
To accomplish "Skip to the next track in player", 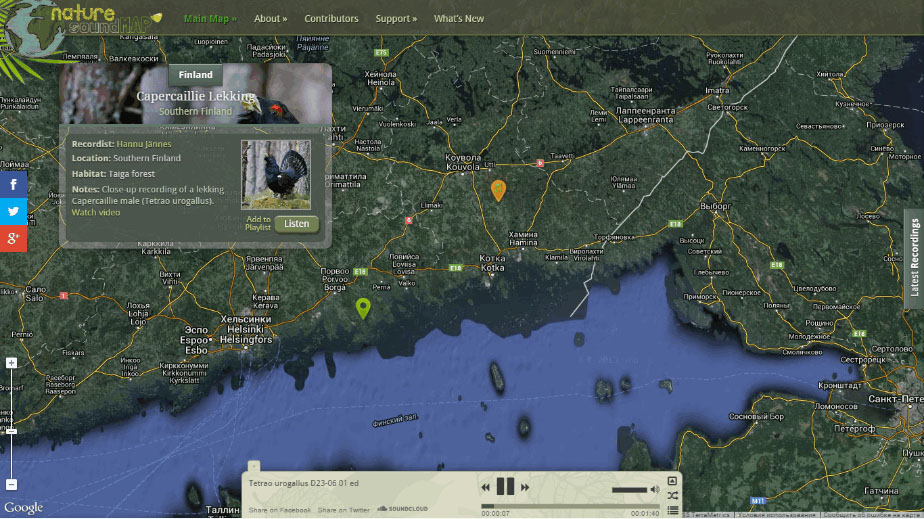I will coord(524,487).
